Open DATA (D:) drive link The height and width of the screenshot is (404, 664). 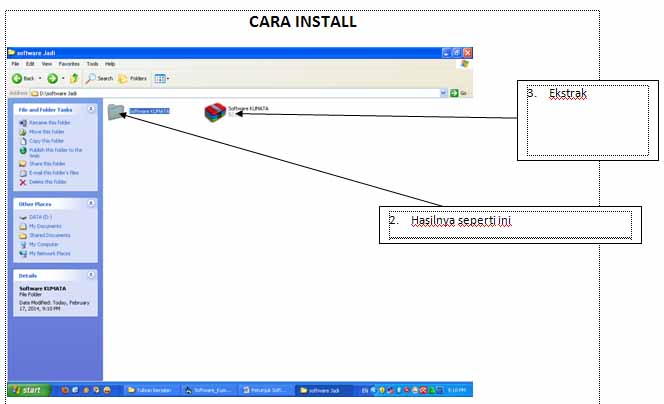pyautogui.click(x=40, y=217)
